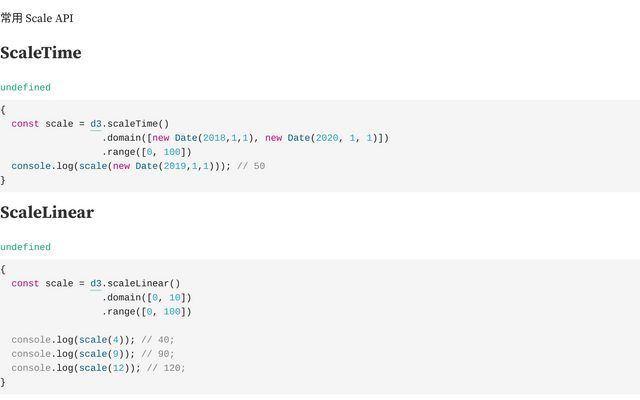Click the "常用 Scale API" title text
640x400 pixels.
(x=37, y=18)
